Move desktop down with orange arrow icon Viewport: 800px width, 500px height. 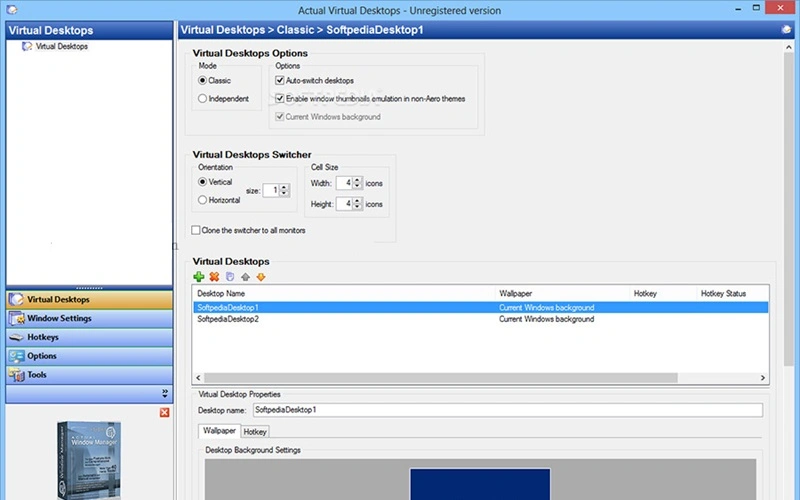coord(260,277)
